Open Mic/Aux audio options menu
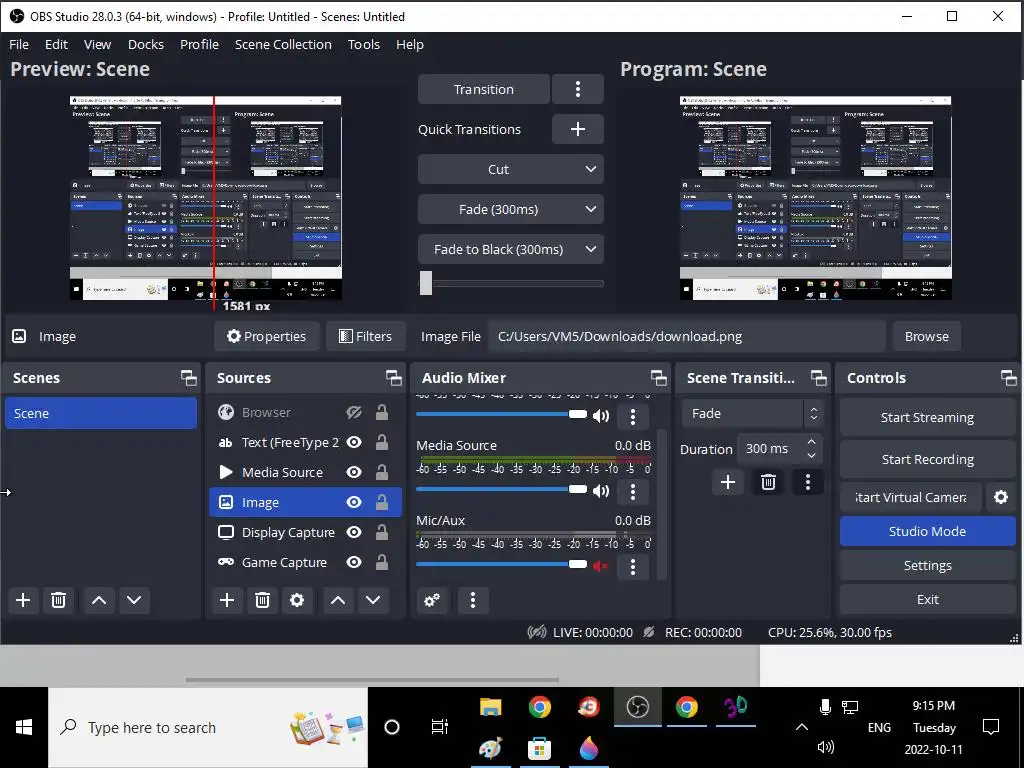1024x768 pixels. 632,566
